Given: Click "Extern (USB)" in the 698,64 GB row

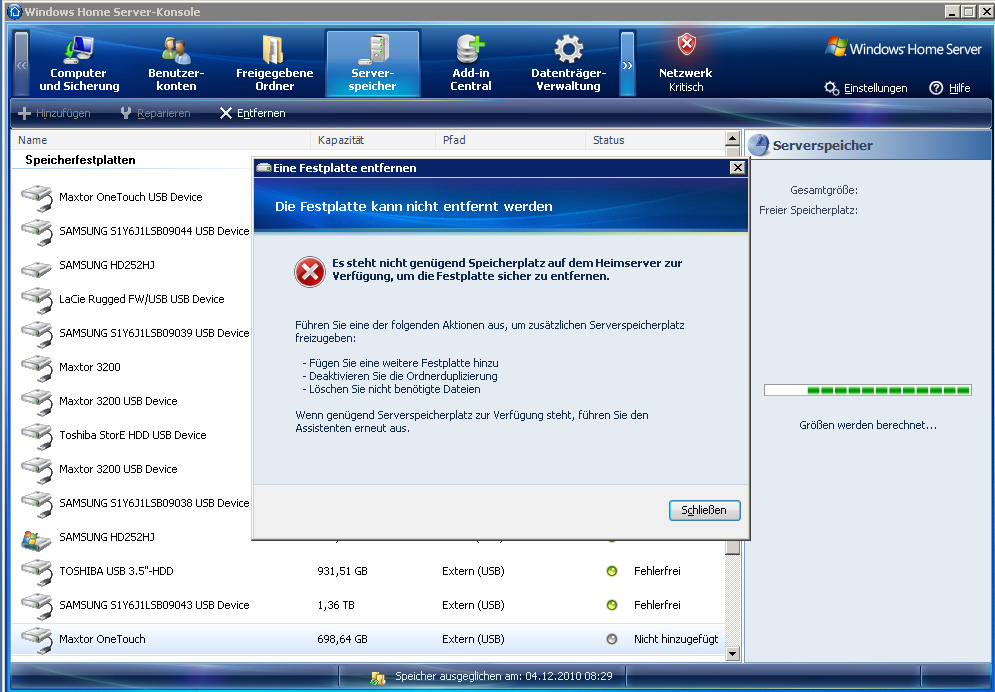Looking at the screenshot, I should (473, 639).
